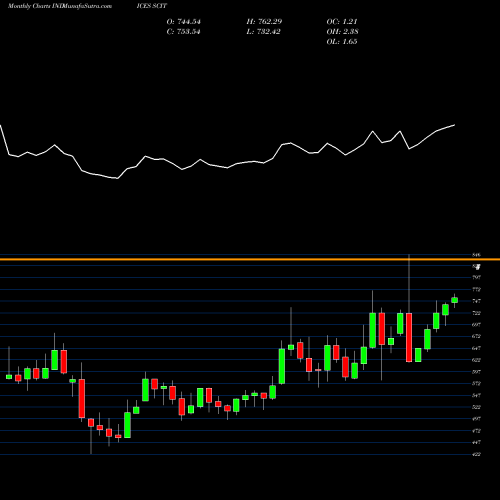
Task: Click the 497 price axis label
Action: [476, 419]
